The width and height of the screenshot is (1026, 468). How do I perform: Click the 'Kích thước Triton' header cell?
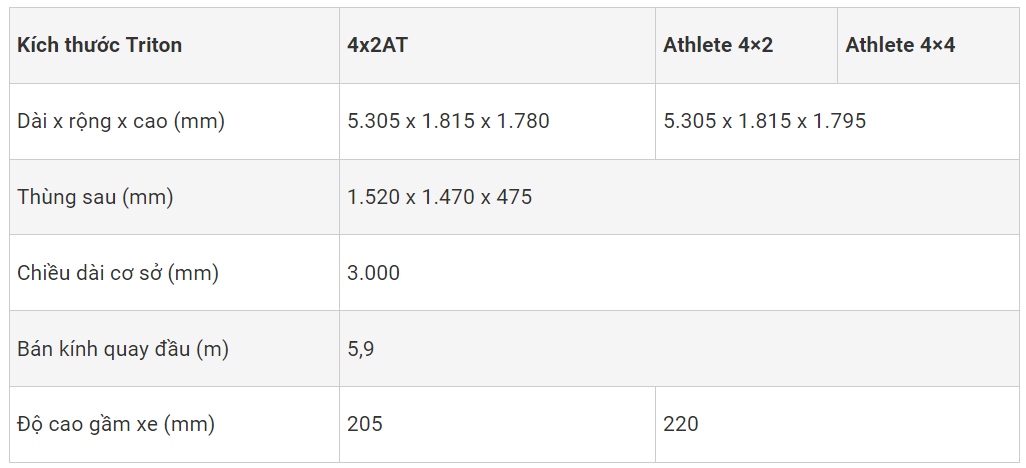pos(100,45)
